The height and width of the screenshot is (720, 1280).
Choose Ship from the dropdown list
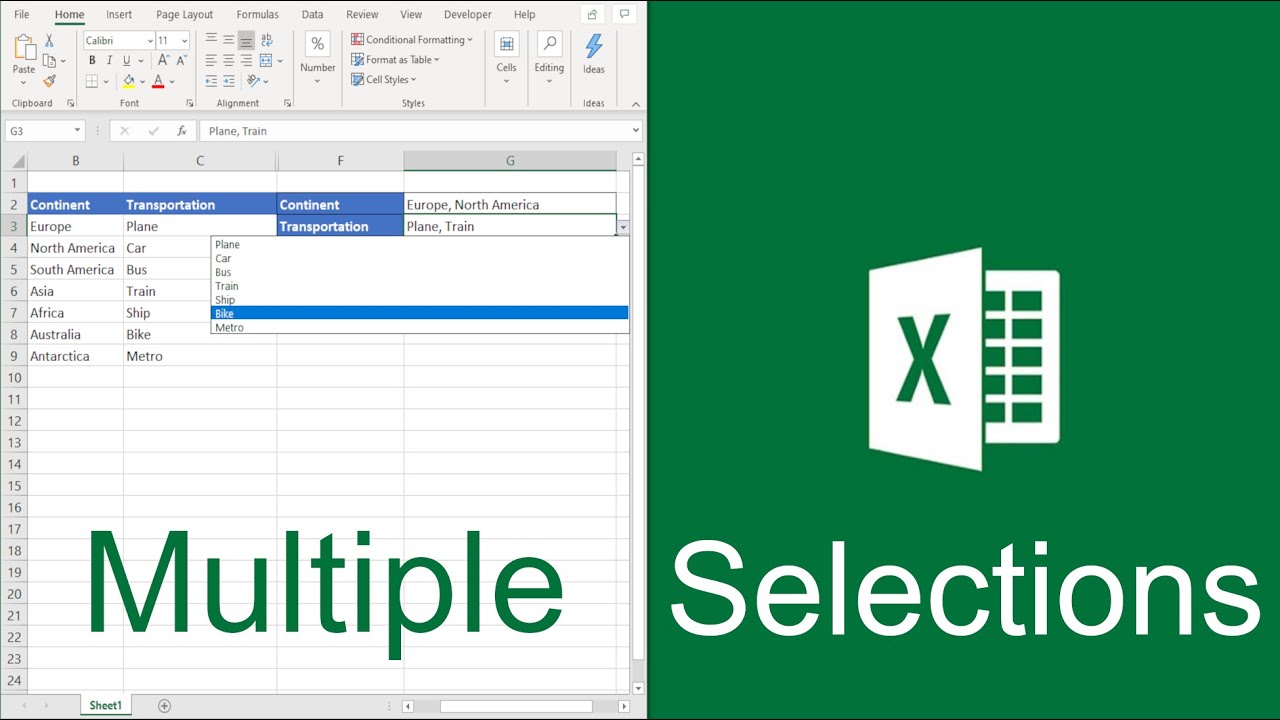(420, 300)
